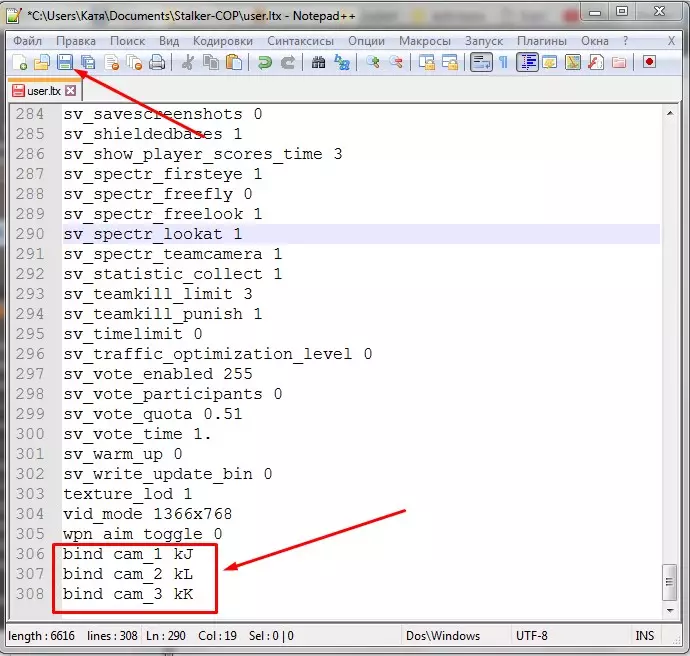This screenshot has width=690, height=656.
Task: Open the Запуск menu
Action: [x=484, y=41]
